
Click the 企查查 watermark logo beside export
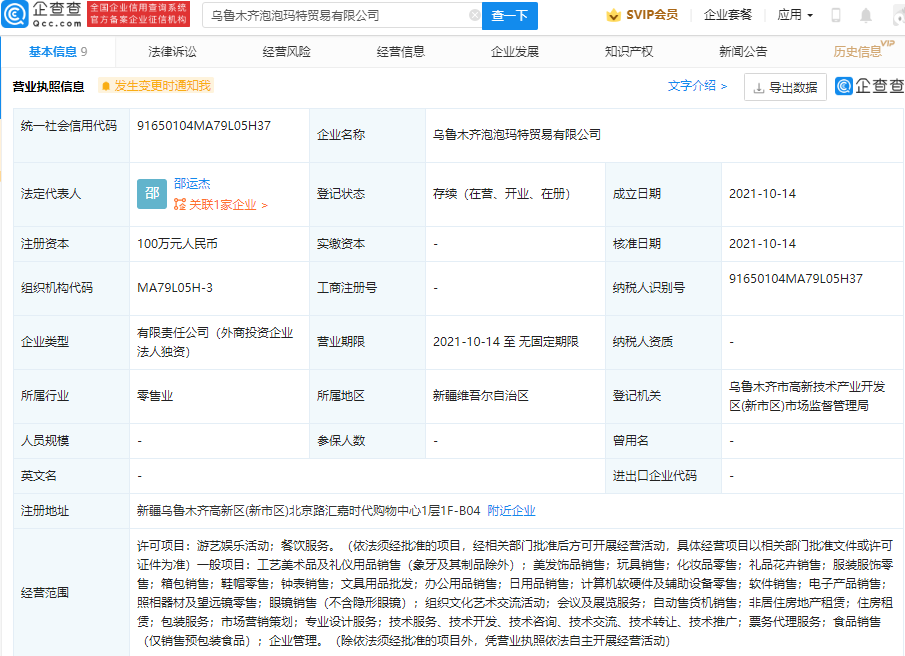pos(865,87)
